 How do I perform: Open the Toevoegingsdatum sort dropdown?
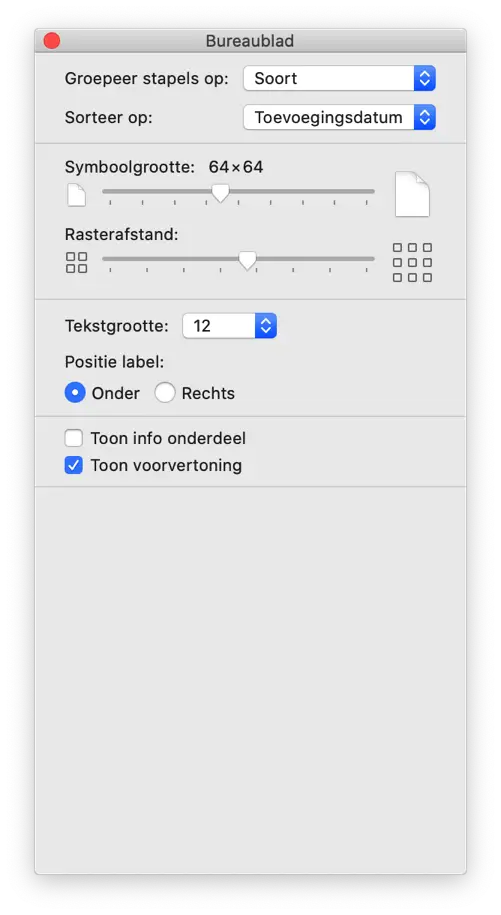(x=339, y=117)
